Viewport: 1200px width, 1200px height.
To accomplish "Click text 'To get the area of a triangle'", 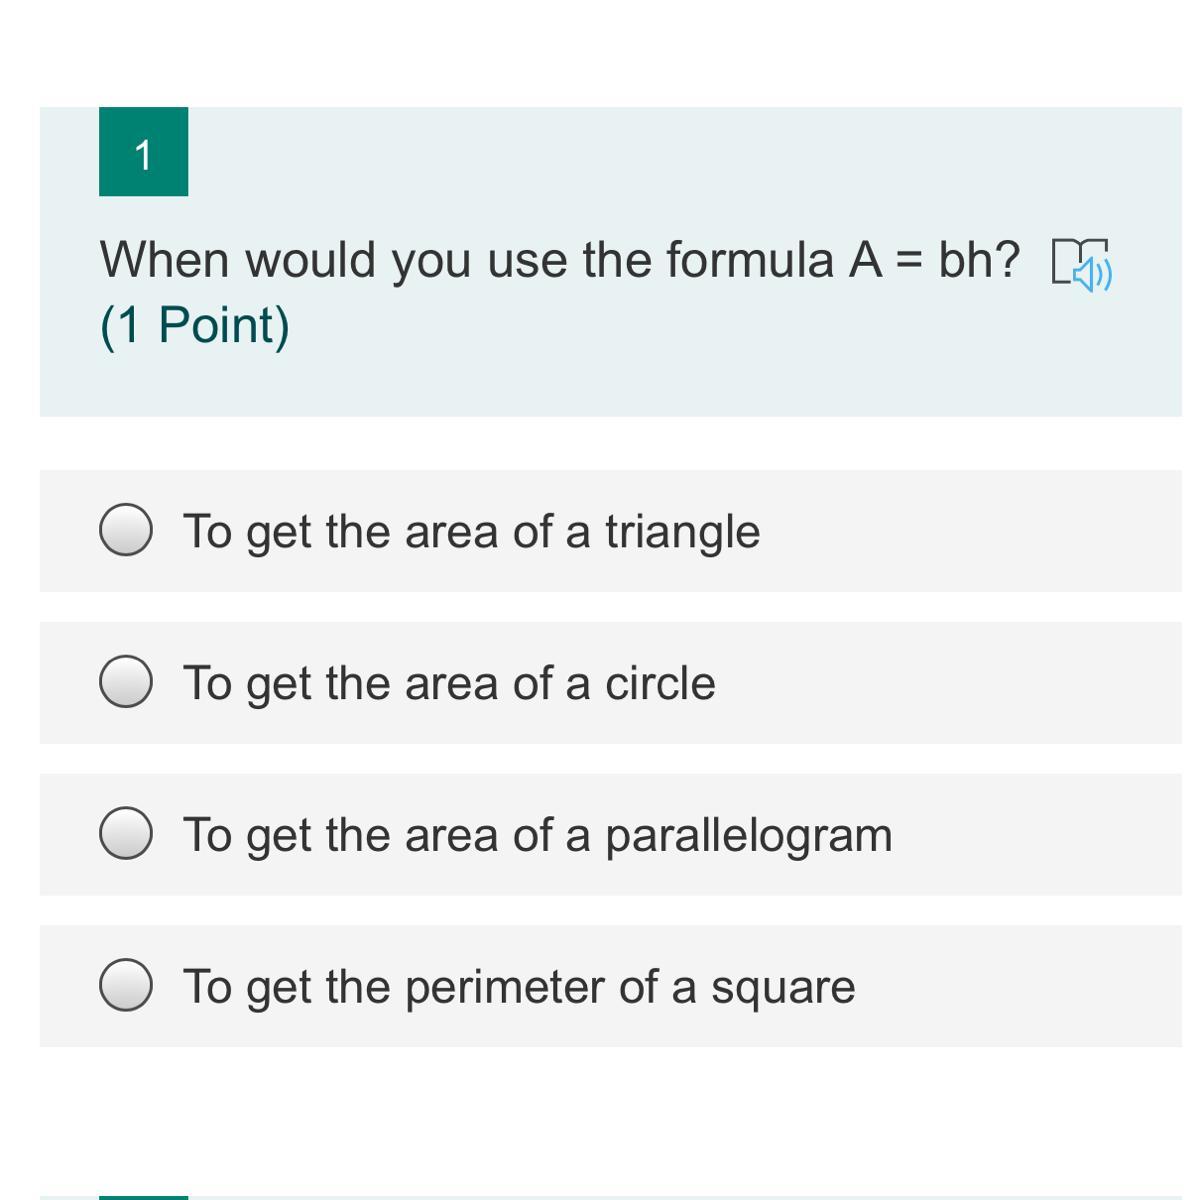I will (x=471, y=531).
